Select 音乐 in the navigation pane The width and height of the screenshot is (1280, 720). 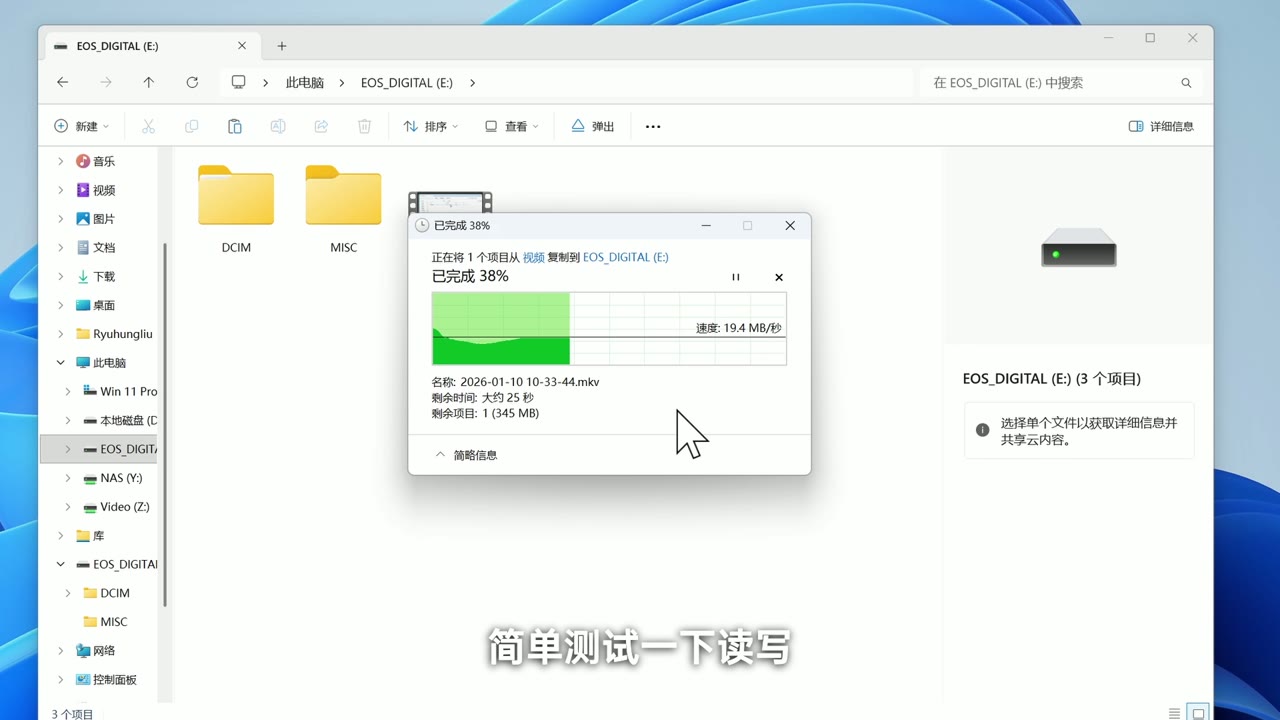pos(104,161)
